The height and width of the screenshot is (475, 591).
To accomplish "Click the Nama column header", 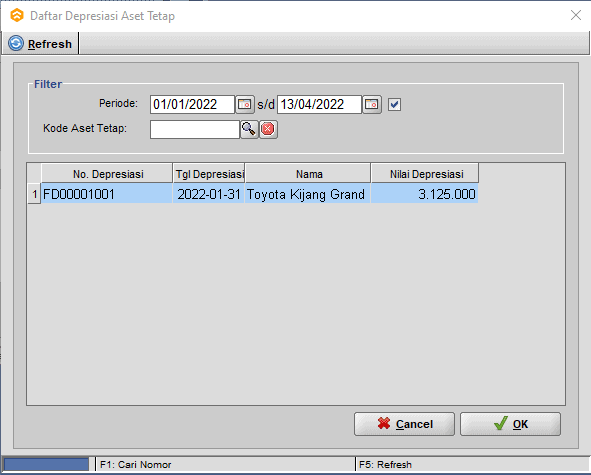I will pos(308,174).
